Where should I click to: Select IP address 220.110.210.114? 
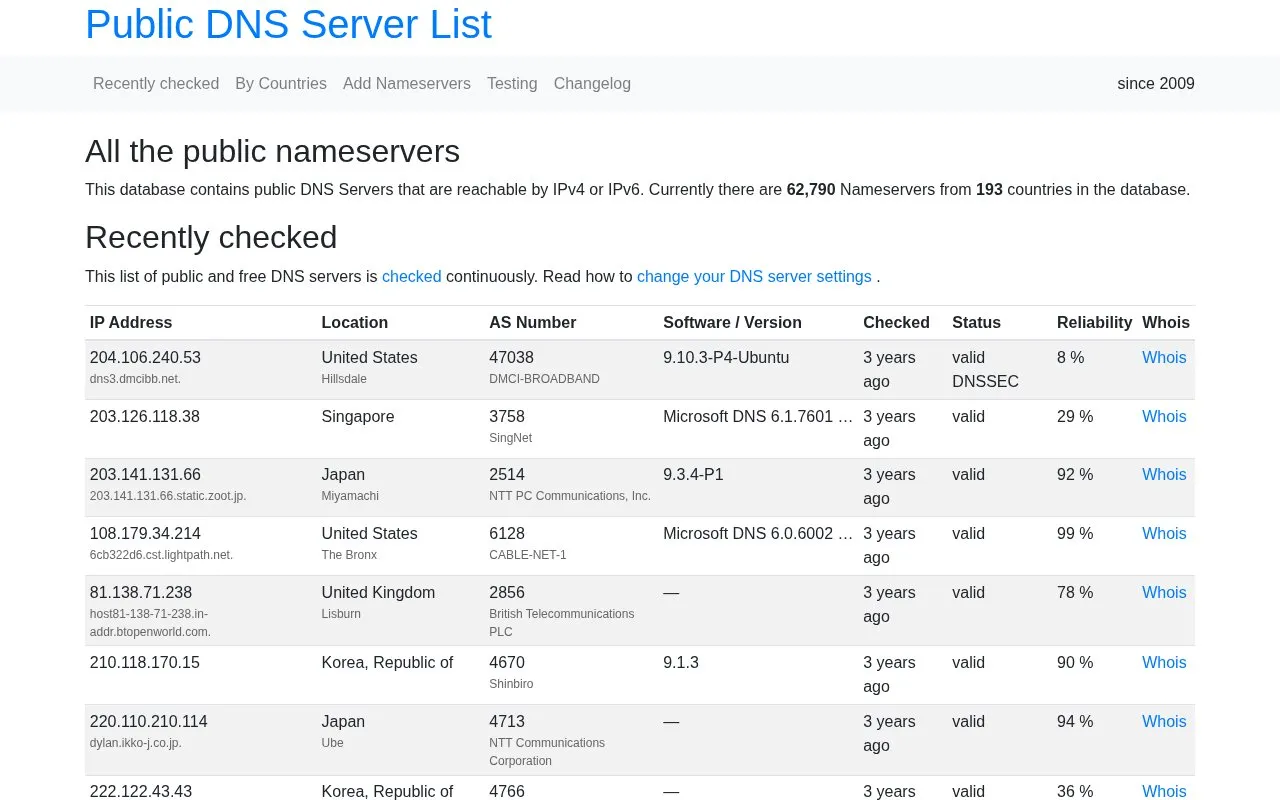coord(149,722)
